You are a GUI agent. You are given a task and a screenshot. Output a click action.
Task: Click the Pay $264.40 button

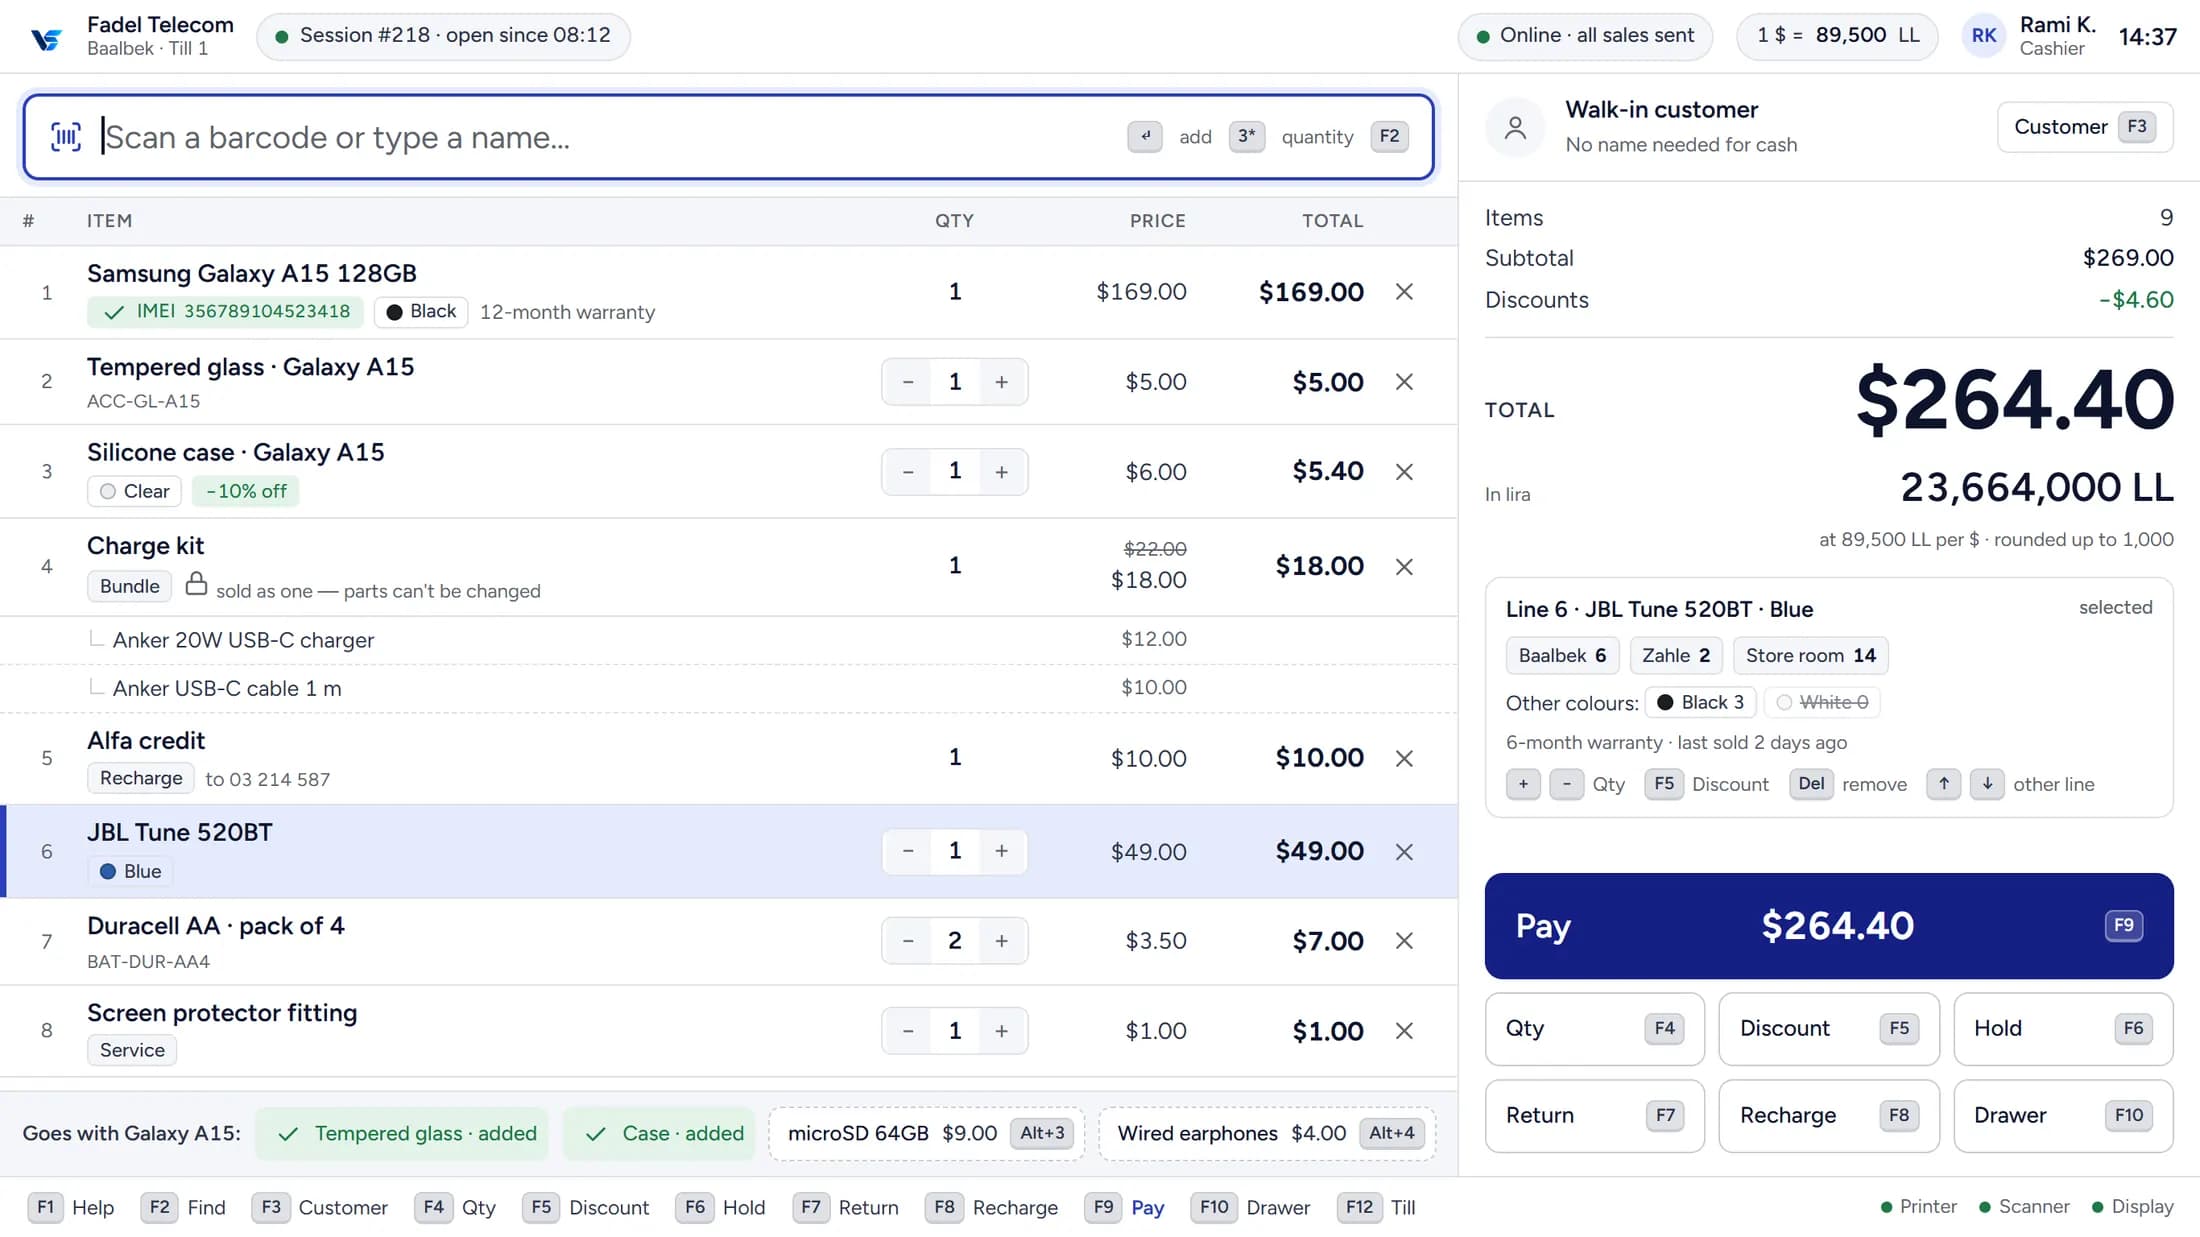coord(1829,926)
